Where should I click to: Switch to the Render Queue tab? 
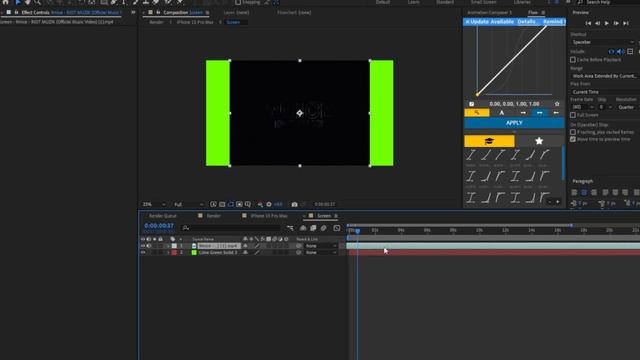pos(162,216)
